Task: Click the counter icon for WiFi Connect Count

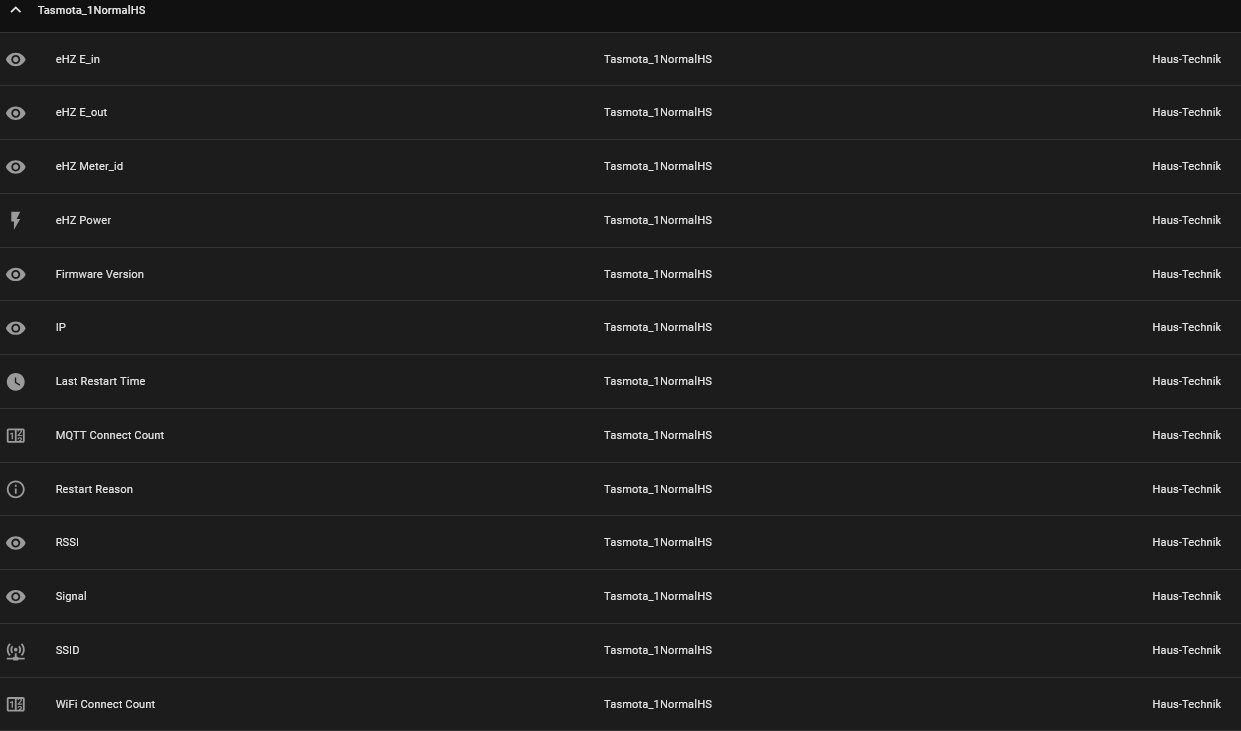Action: point(16,705)
